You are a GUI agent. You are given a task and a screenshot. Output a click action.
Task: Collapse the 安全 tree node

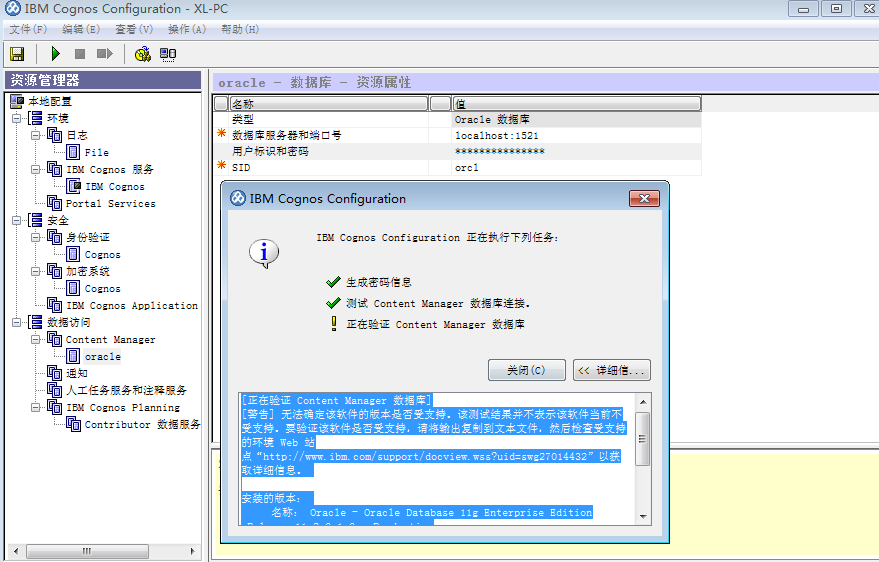(x=17, y=220)
